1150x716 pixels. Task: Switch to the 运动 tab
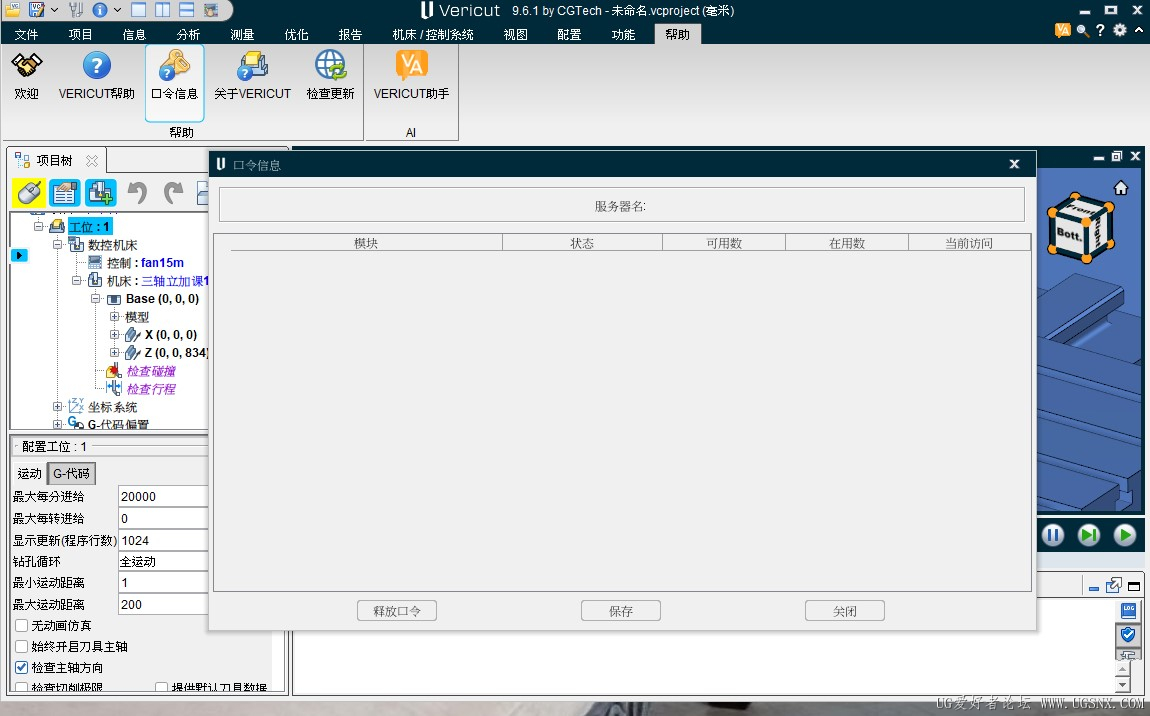pyautogui.click(x=29, y=474)
